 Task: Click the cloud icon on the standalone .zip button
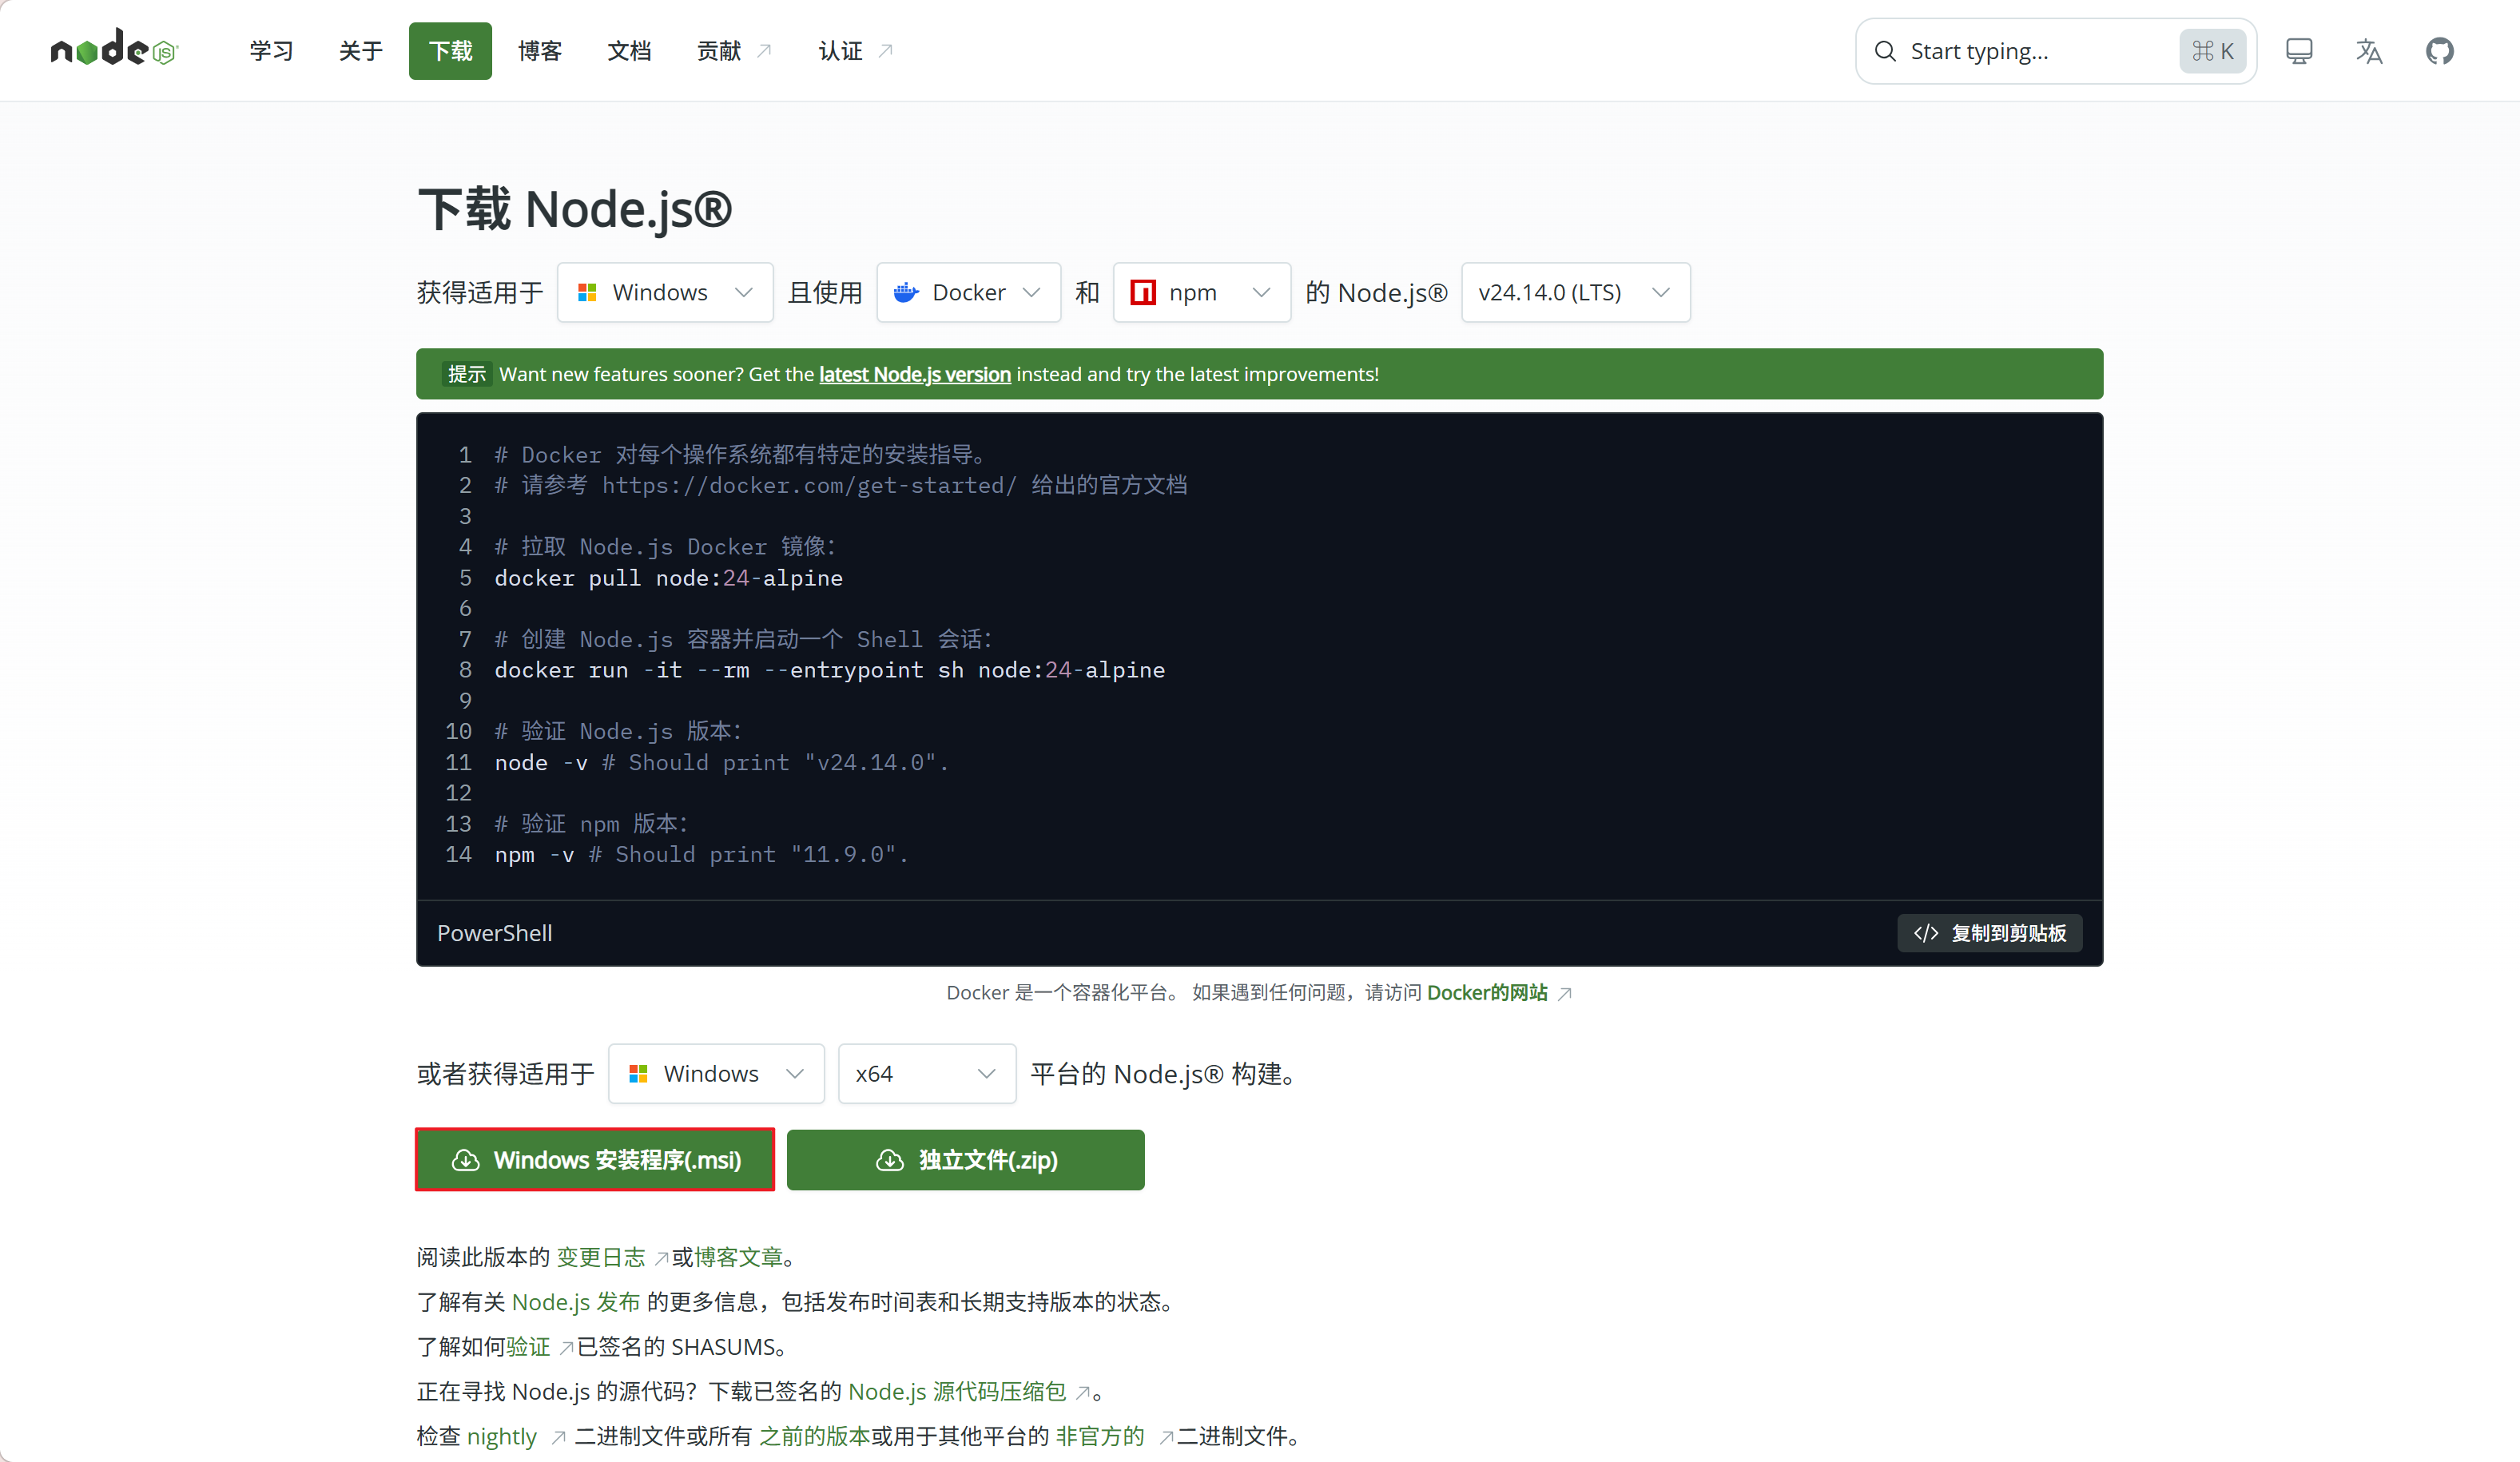[x=890, y=1160]
